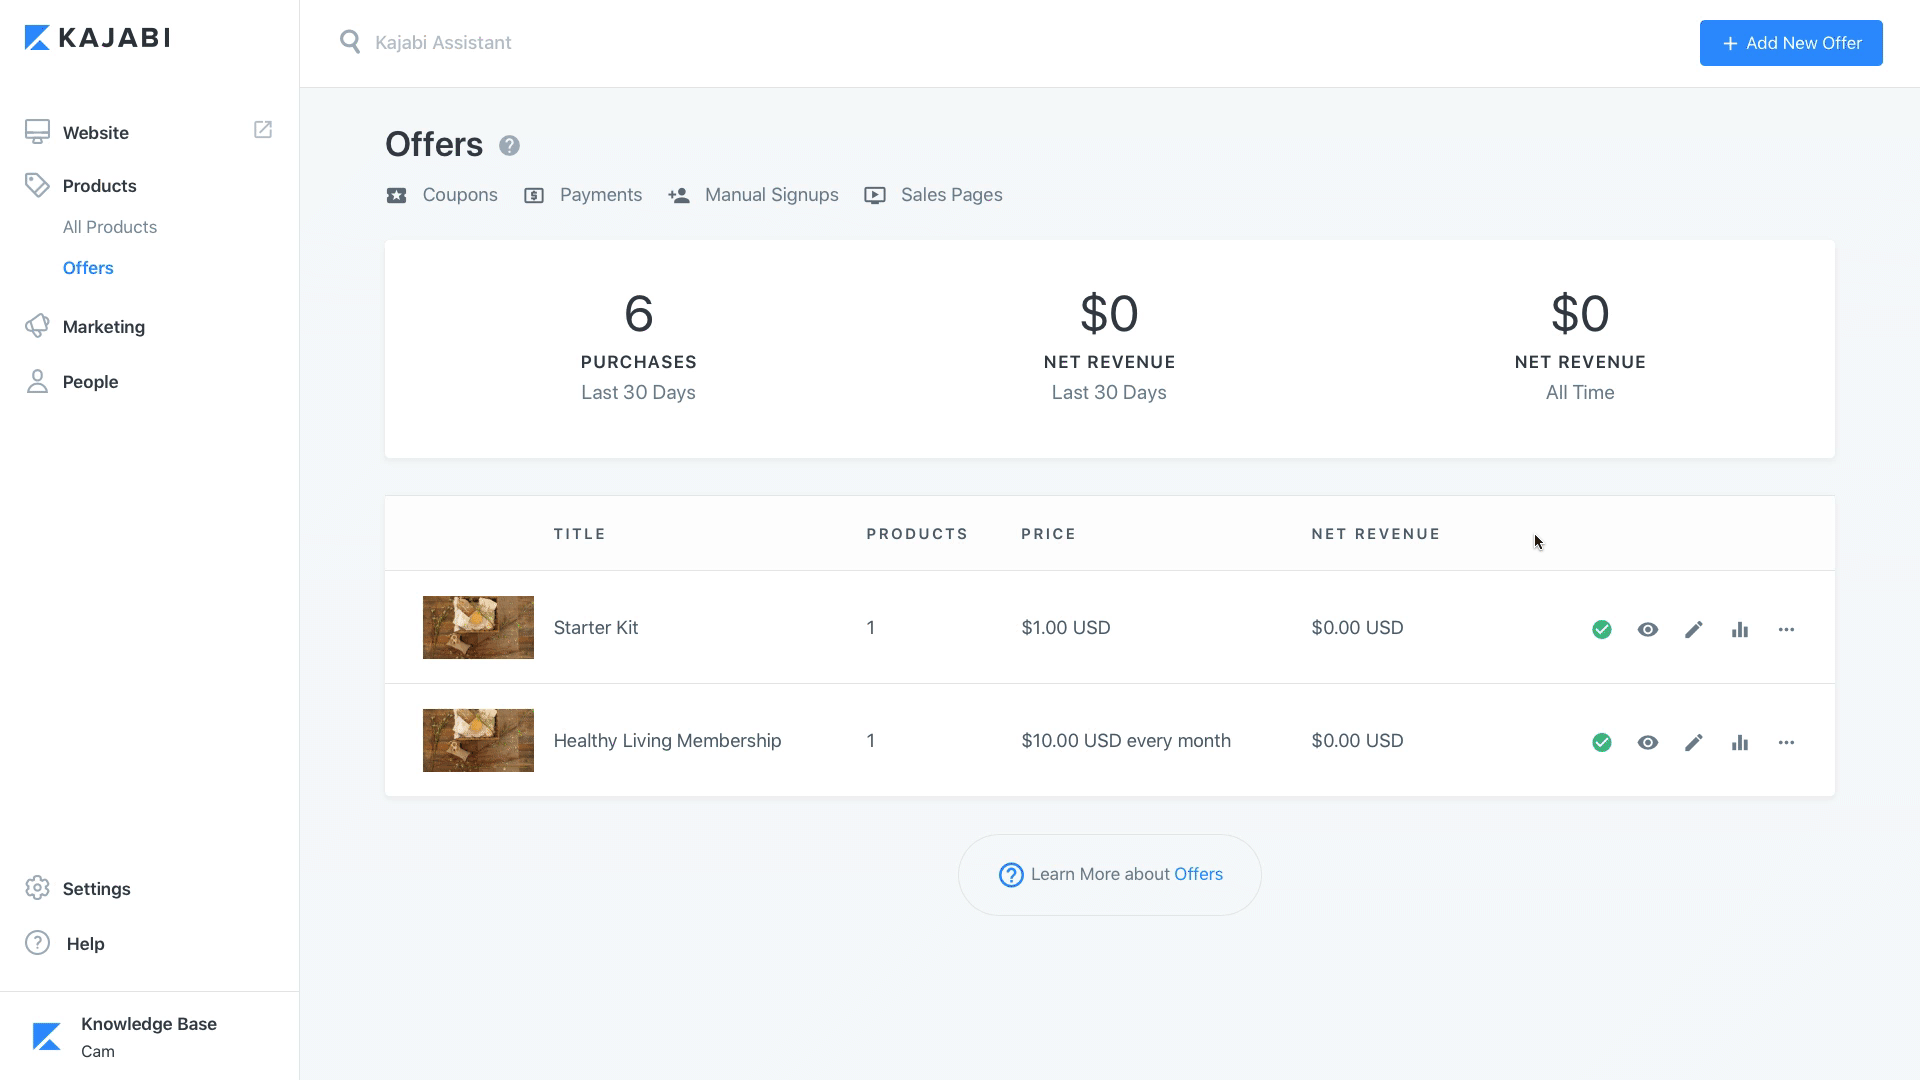1920x1080 pixels.
Task: Open the Learn More about Offers link
Action: click(1198, 874)
